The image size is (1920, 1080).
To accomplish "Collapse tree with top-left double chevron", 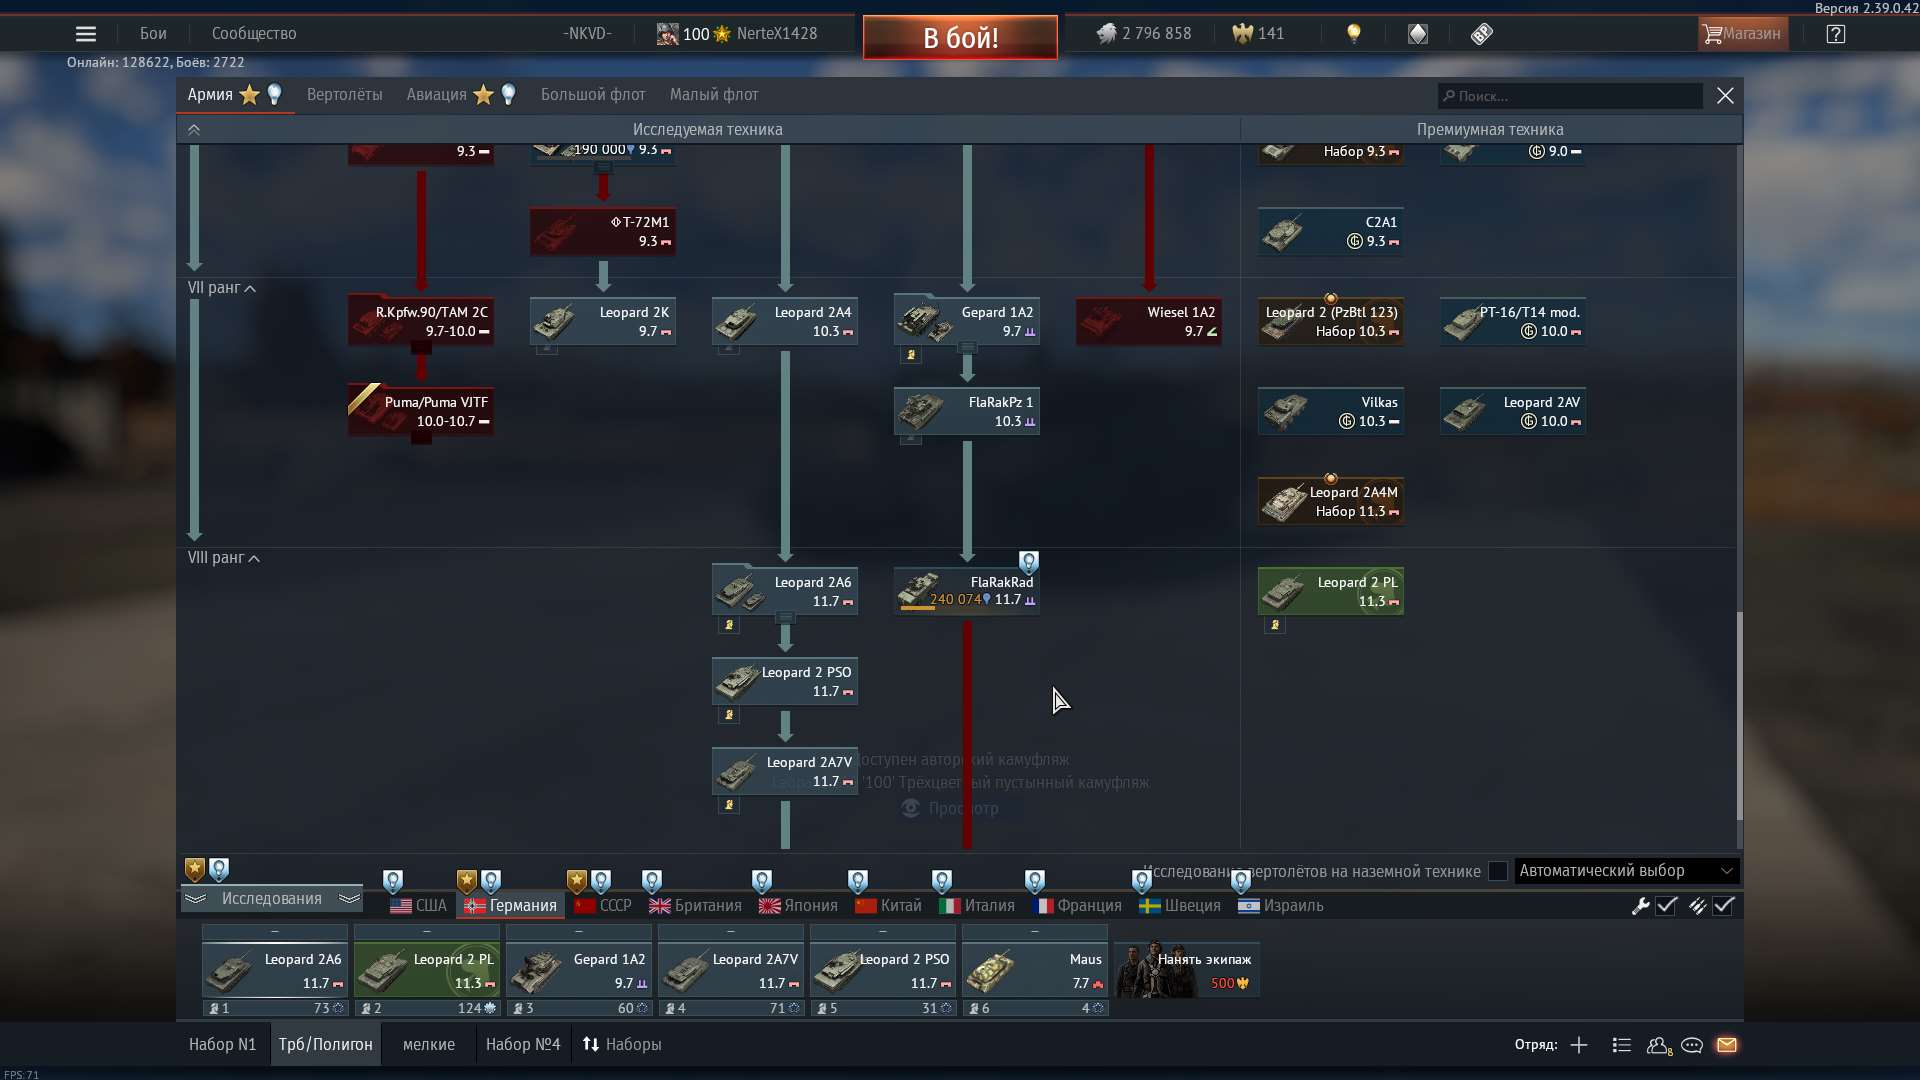I will pos(194,130).
